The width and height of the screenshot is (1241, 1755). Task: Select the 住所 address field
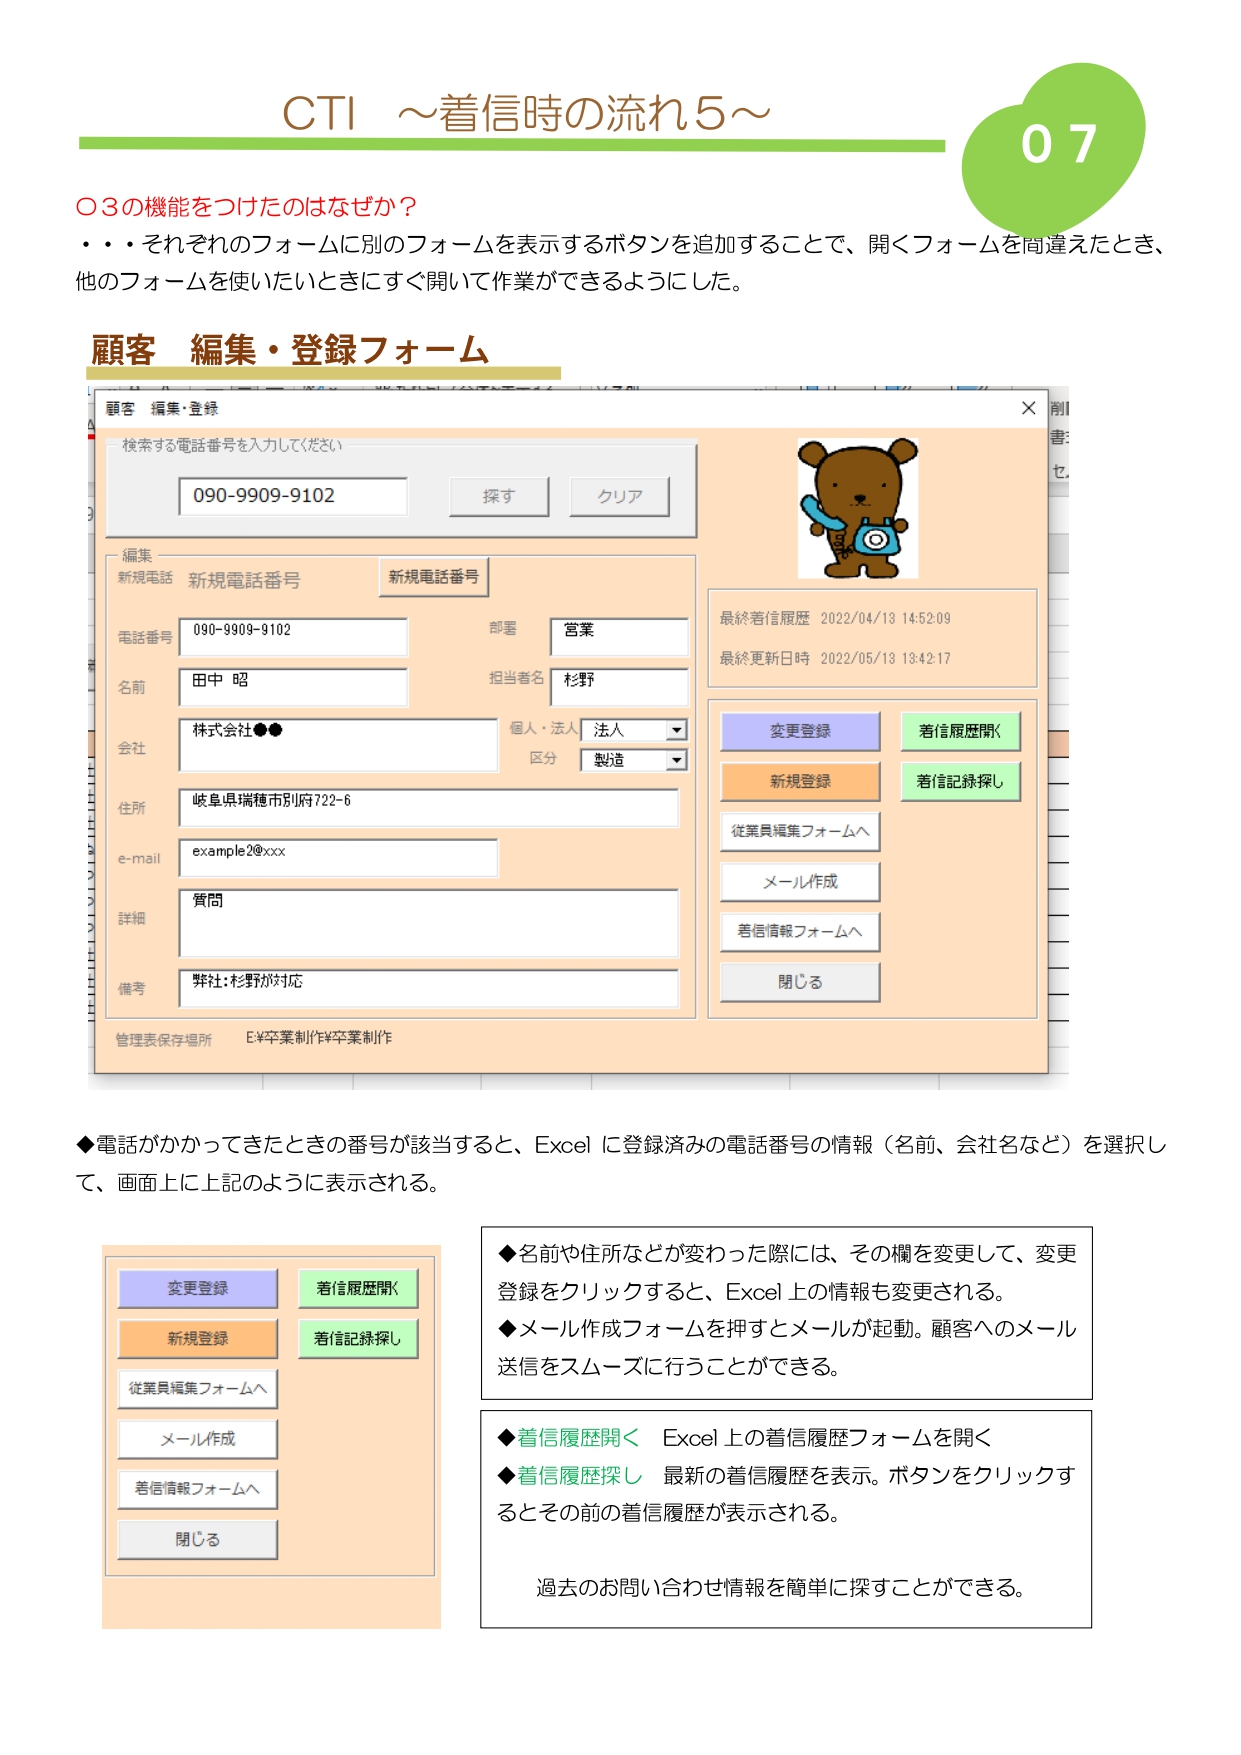tap(428, 807)
